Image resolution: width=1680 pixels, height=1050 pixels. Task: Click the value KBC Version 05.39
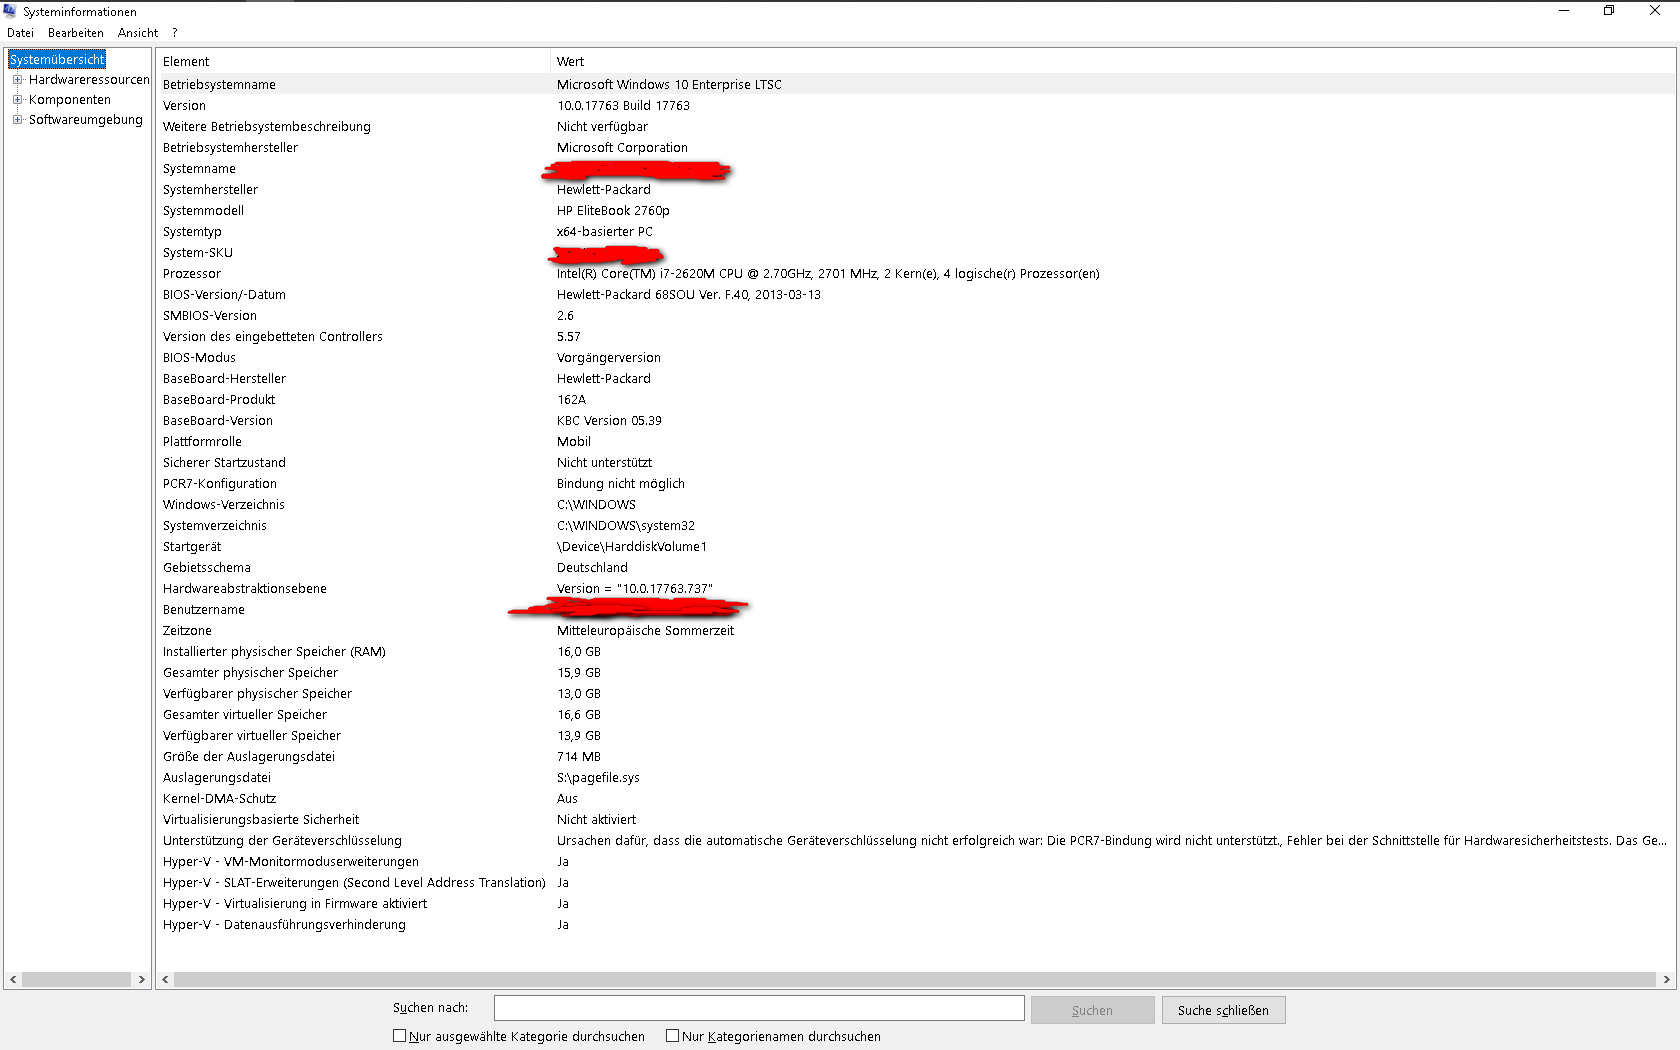[x=609, y=421]
